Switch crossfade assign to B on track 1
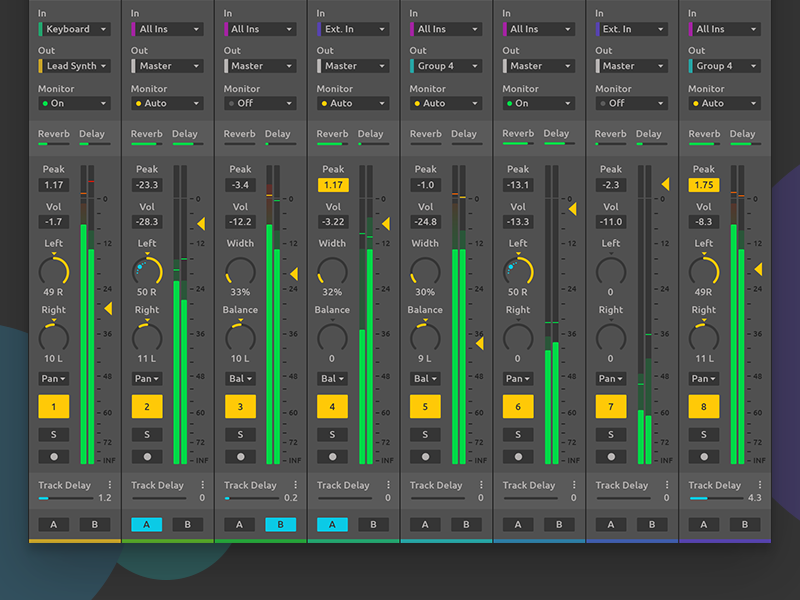Image resolution: width=800 pixels, height=600 pixels. (x=93, y=524)
